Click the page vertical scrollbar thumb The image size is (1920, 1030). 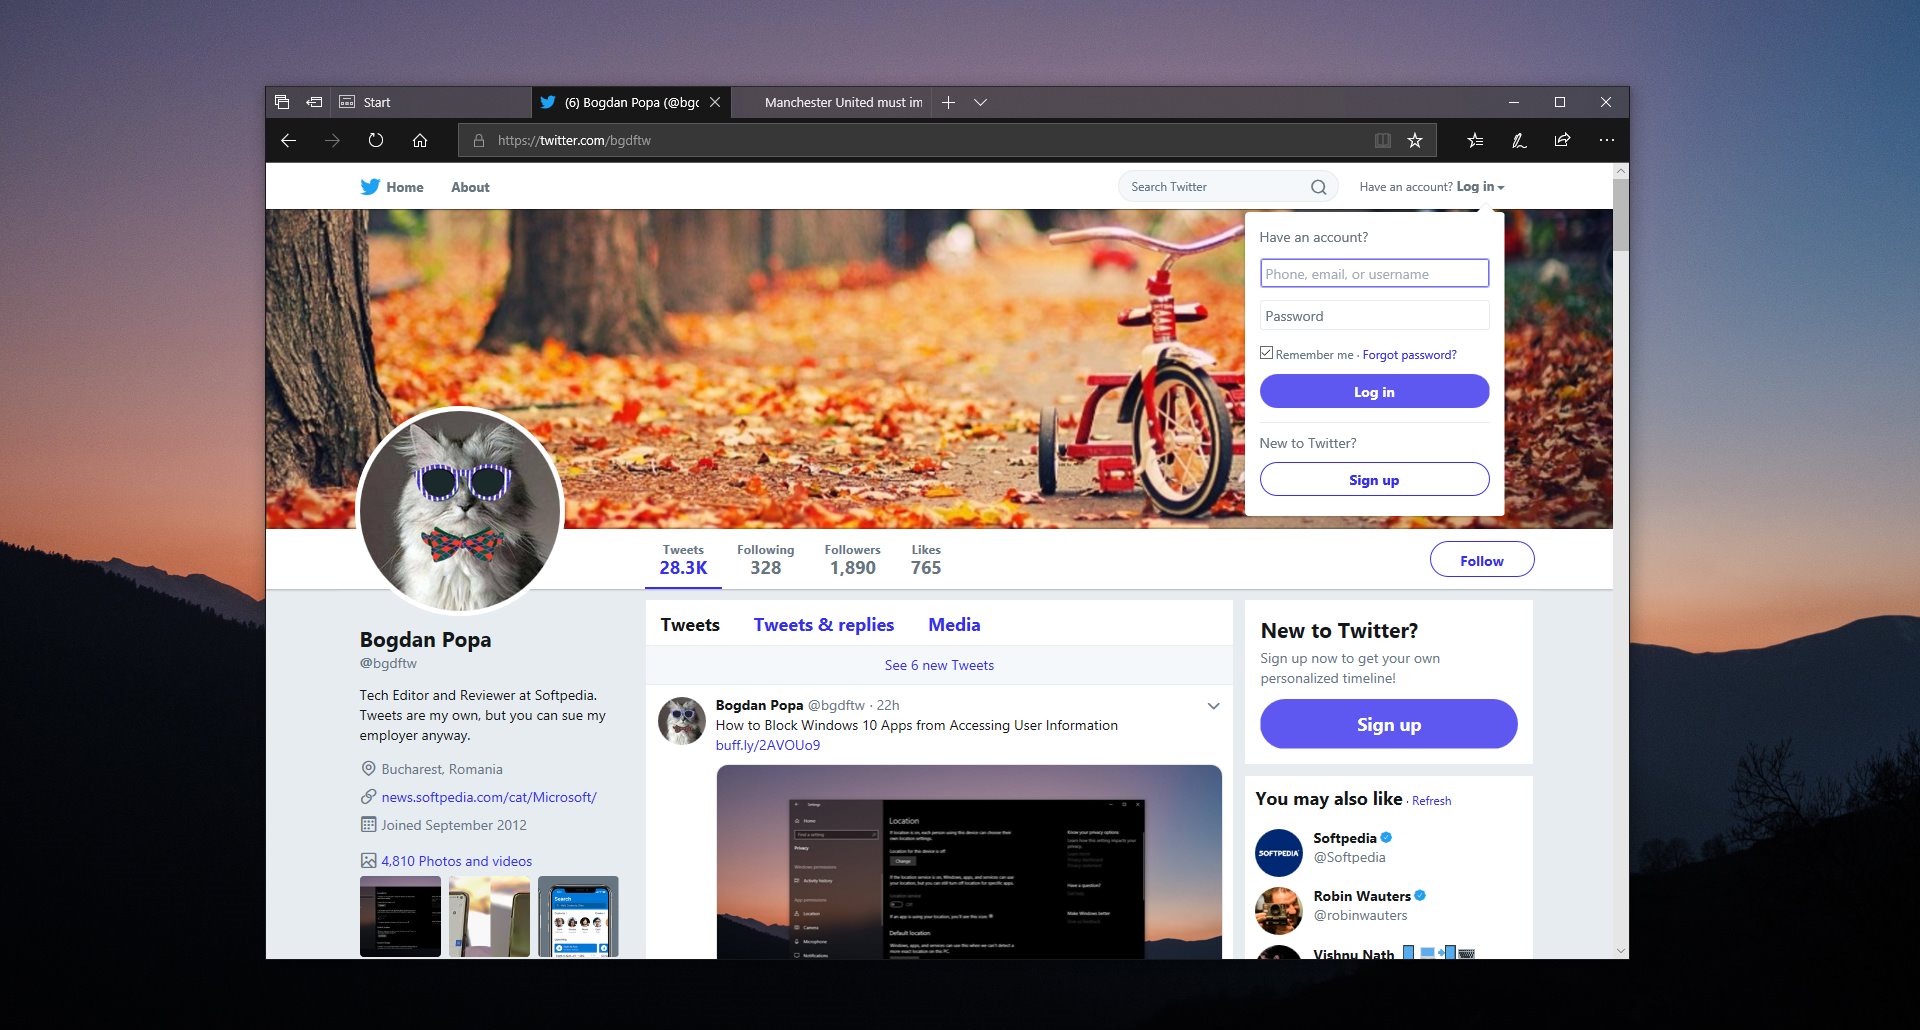coord(1621,215)
